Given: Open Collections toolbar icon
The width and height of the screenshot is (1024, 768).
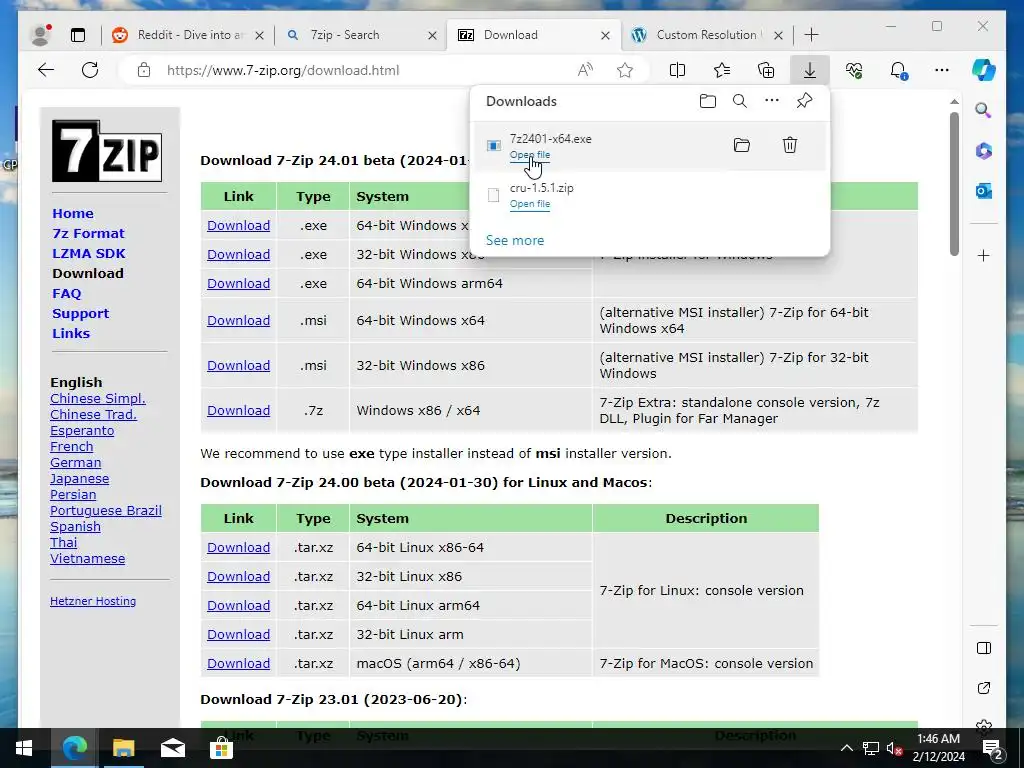Looking at the screenshot, I should (x=765, y=70).
